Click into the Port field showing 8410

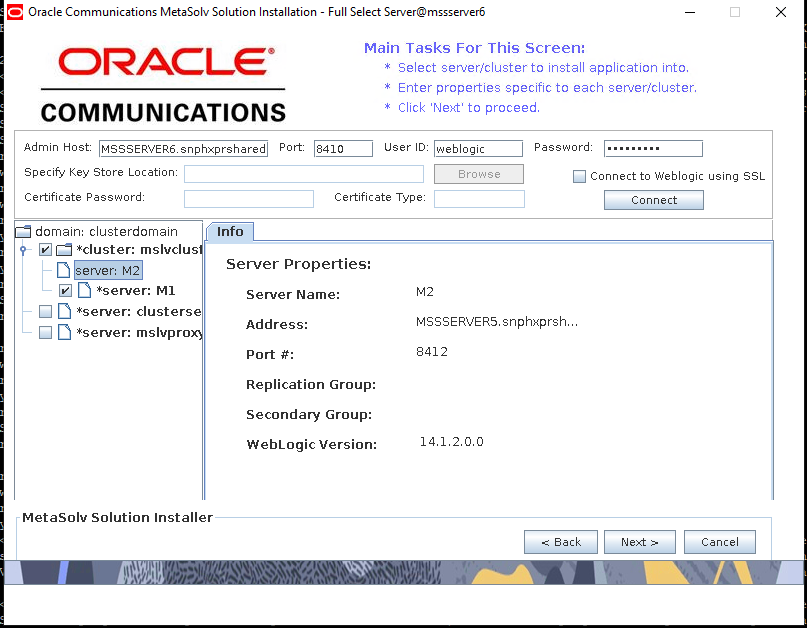[343, 149]
